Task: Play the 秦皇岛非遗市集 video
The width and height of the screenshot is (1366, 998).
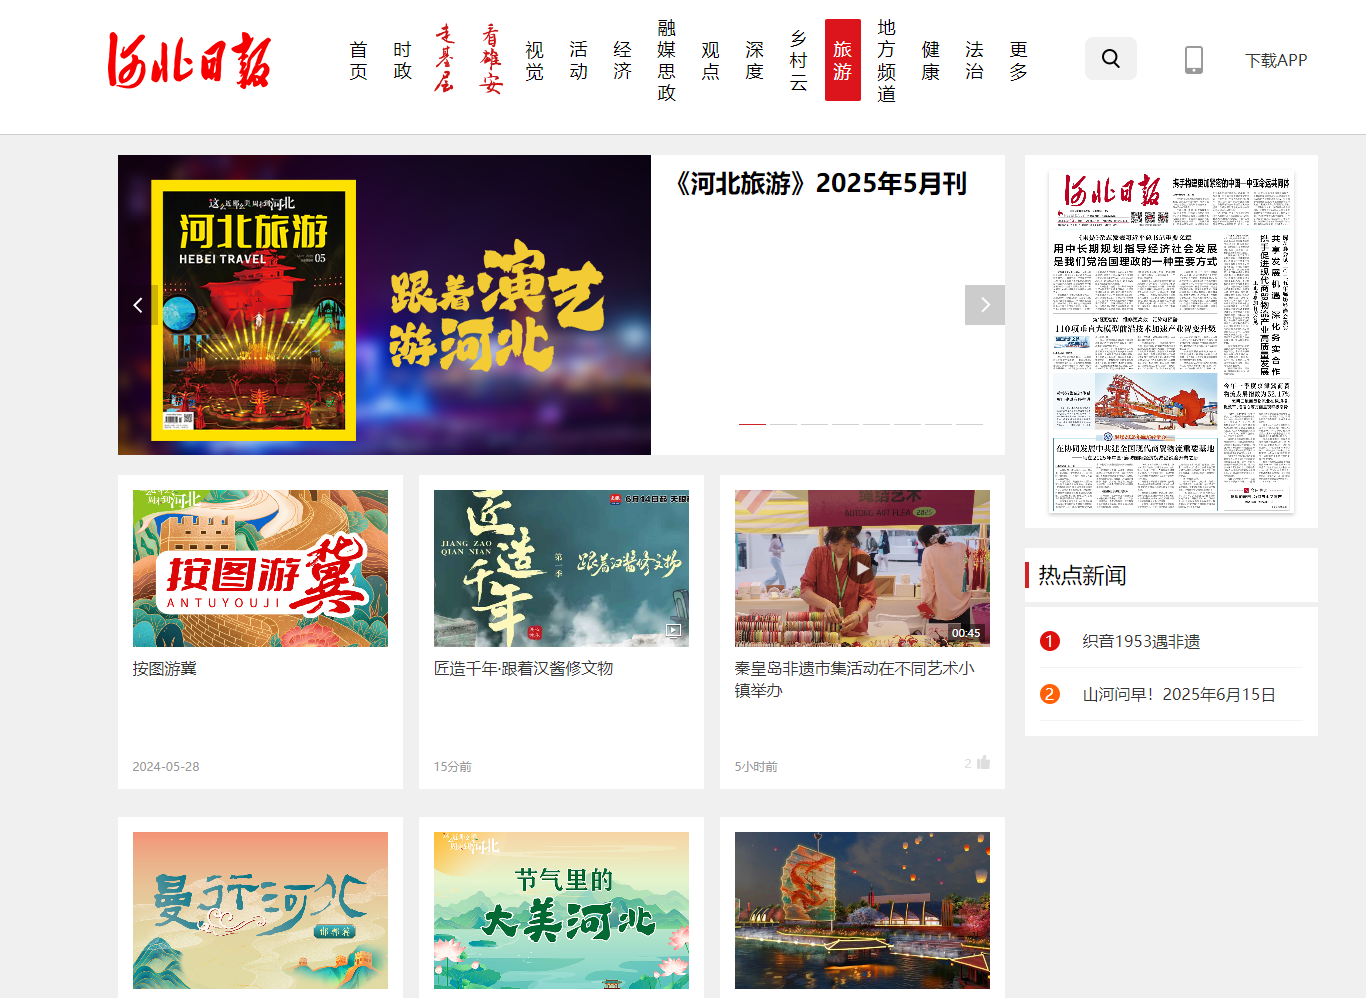Action: pos(862,568)
